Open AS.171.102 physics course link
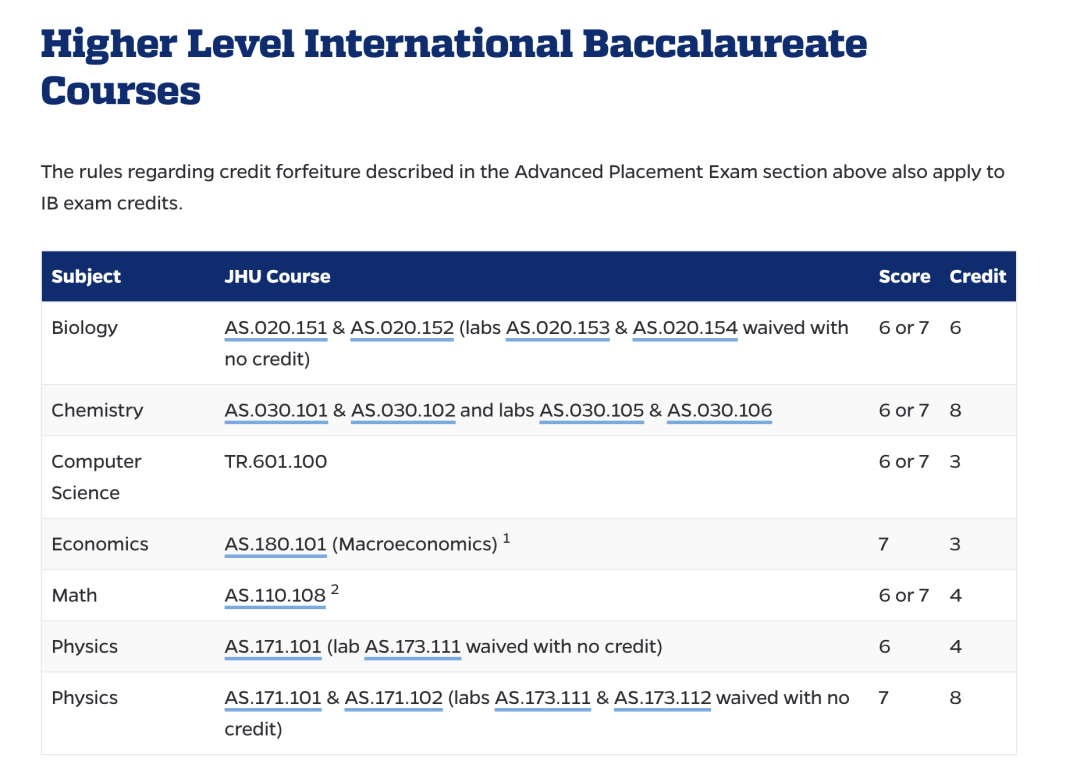The width and height of the screenshot is (1080, 768). (x=393, y=698)
